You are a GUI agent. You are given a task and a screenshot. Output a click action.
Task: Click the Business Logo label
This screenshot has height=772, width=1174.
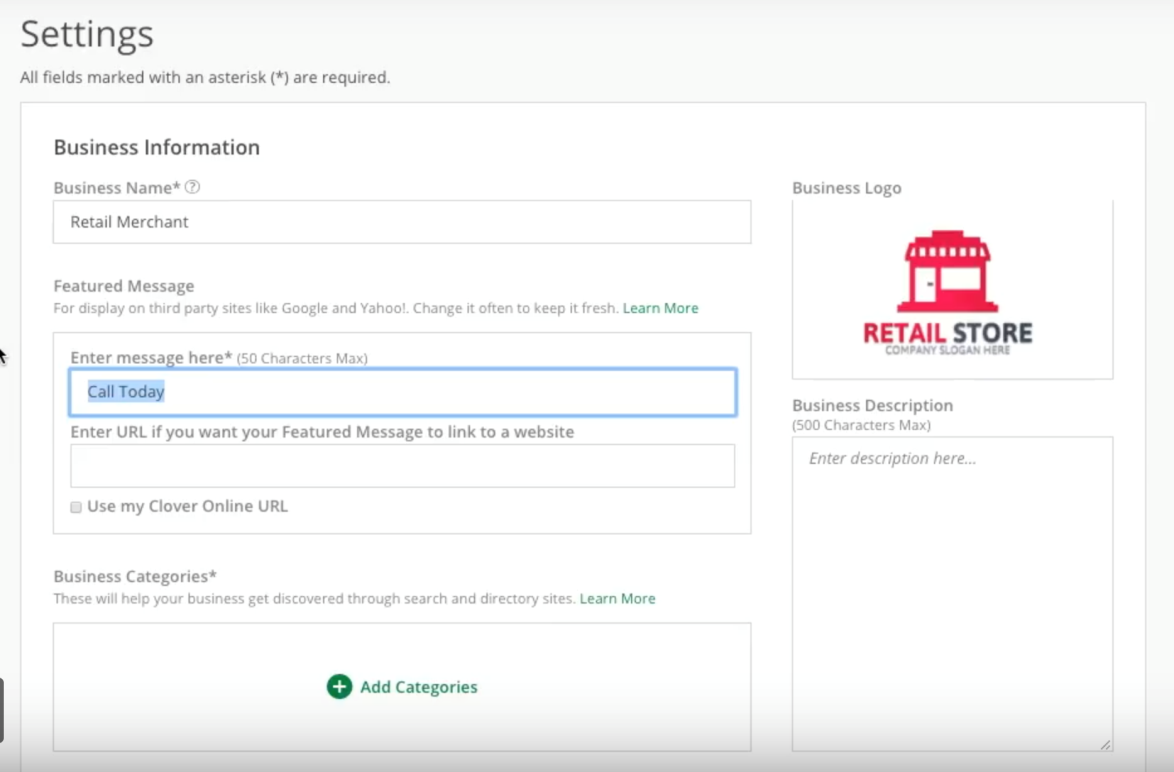click(x=846, y=188)
